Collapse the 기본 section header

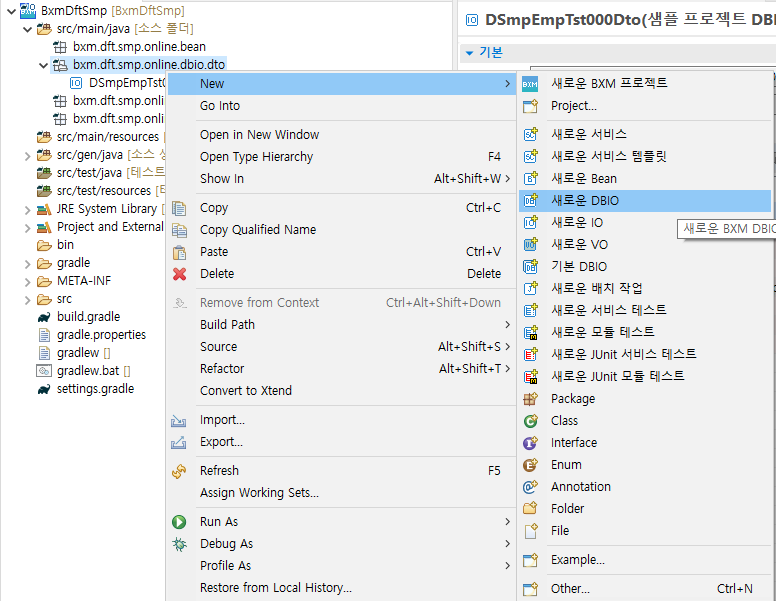(x=470, y=53)
